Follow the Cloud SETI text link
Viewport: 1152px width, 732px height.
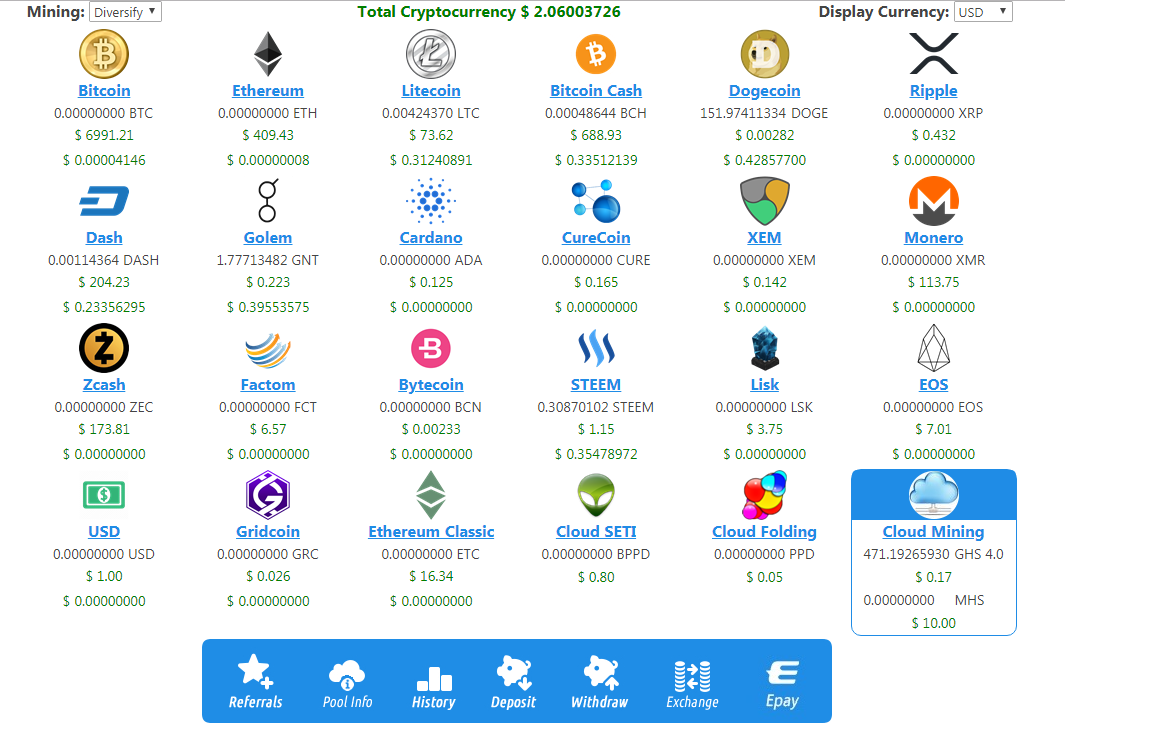click(596, 531)
